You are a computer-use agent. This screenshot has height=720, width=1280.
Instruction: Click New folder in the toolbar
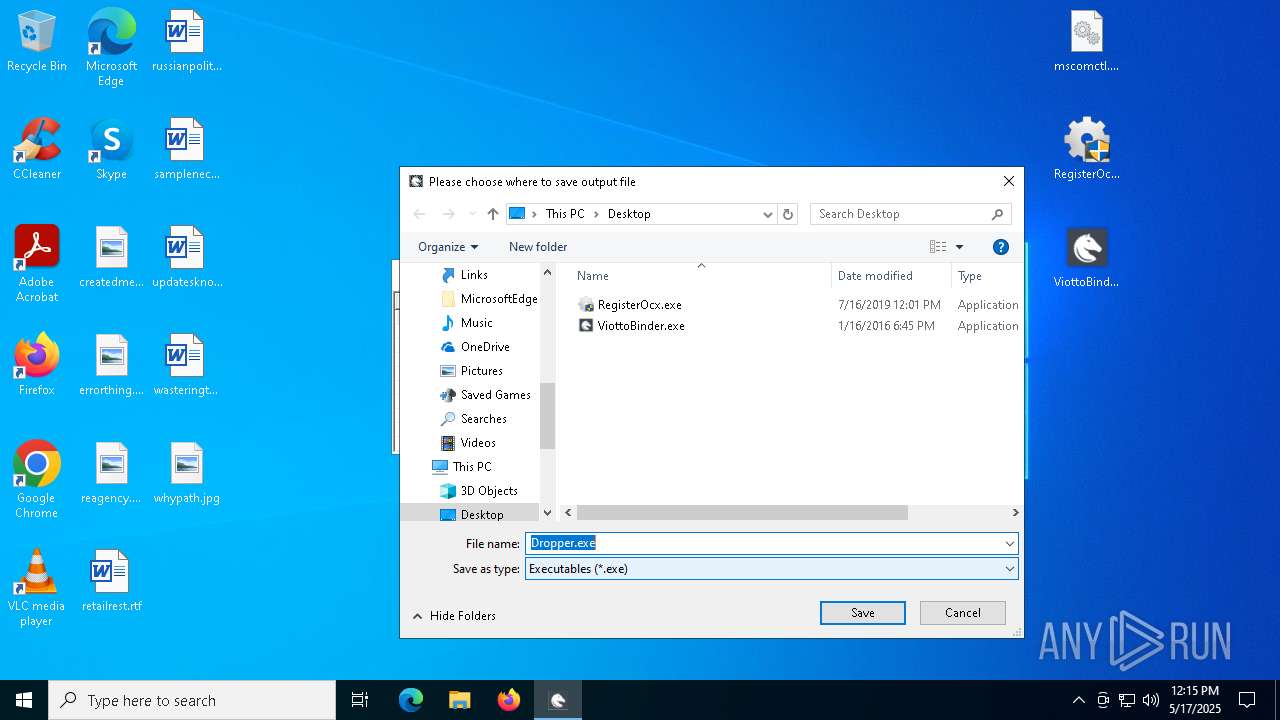pyautogui.click(x=538, y=247)
